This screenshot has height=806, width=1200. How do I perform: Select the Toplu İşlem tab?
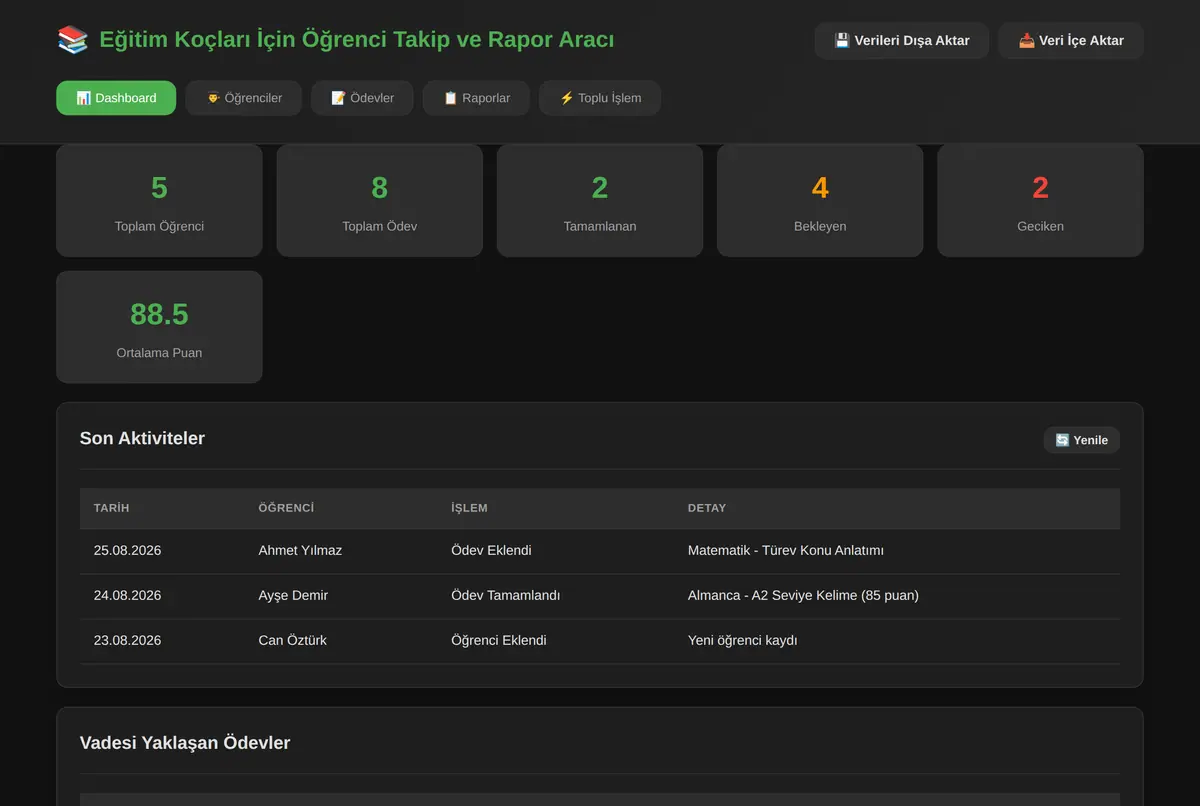click(600, 98)
